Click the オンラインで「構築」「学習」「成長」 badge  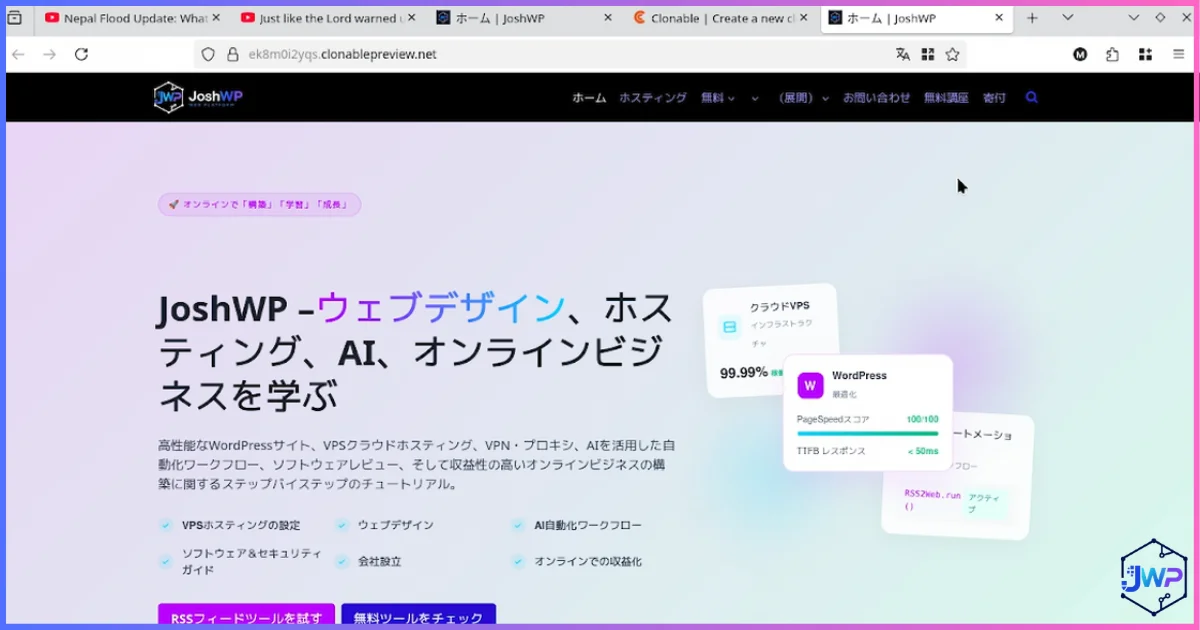coord(259,204)
